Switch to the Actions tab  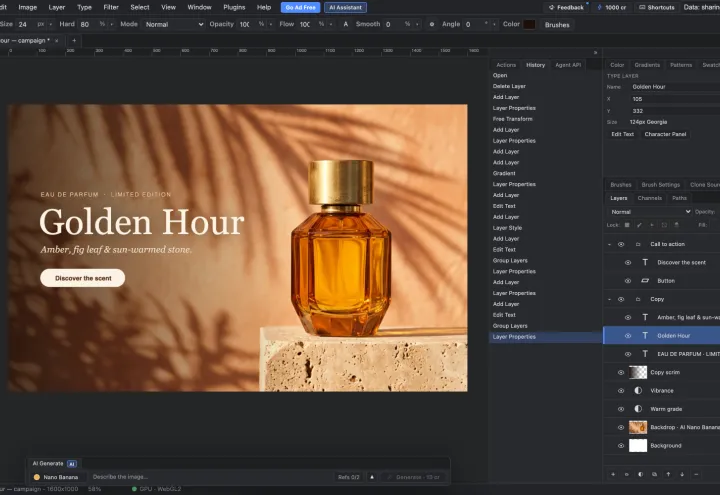[506, 65]
